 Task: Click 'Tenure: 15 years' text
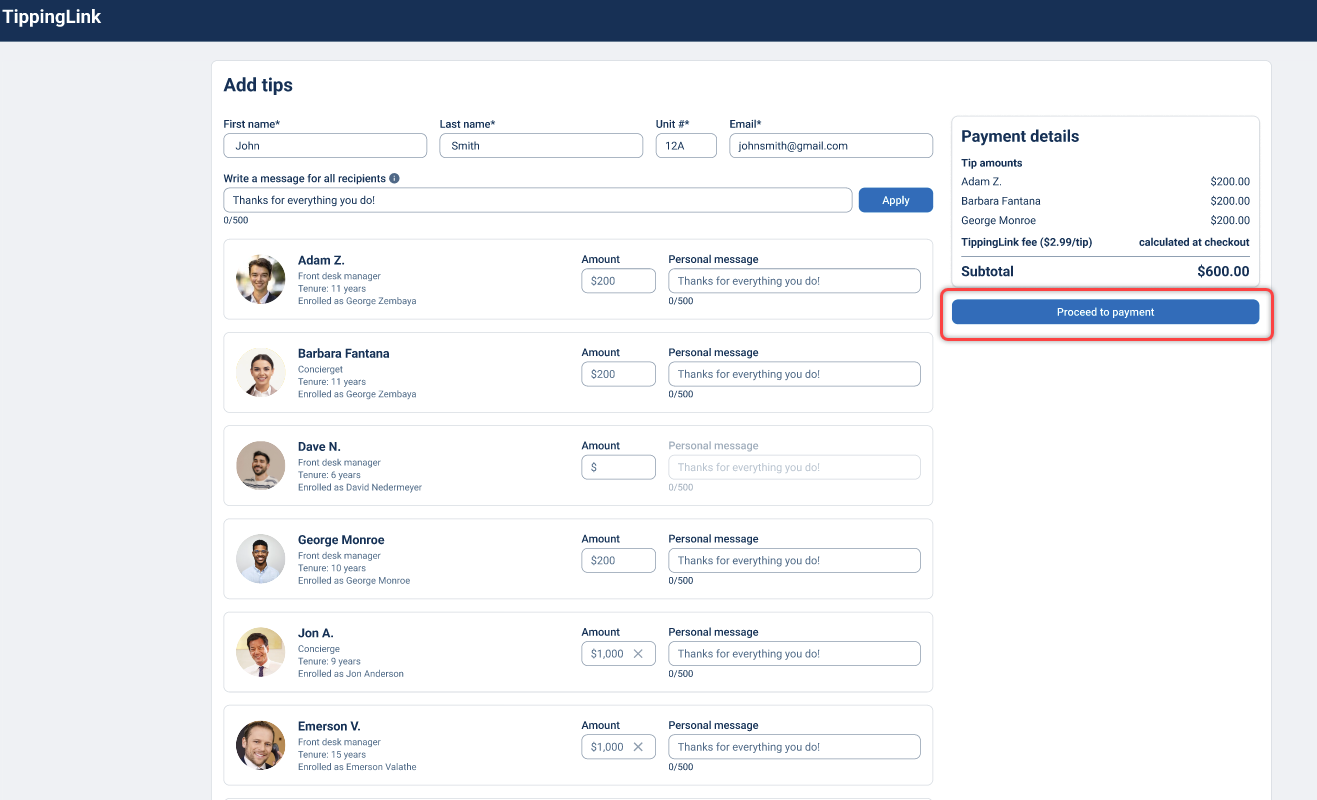[x=332, y=755]
